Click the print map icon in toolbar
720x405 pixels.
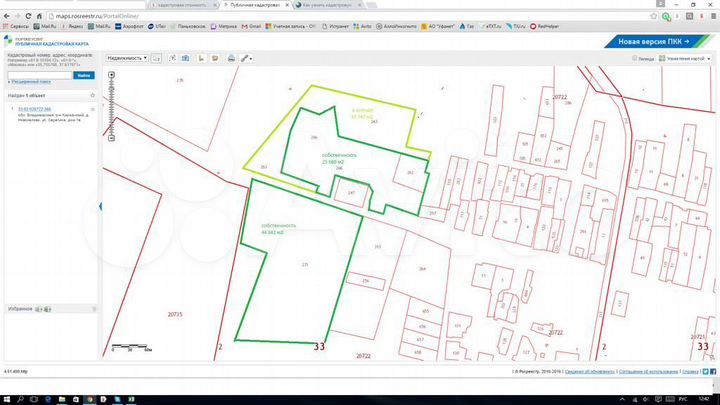coord(231,59)
